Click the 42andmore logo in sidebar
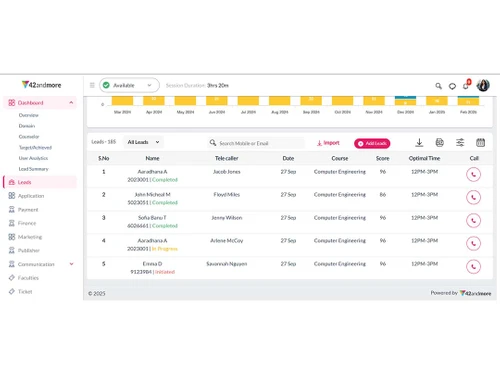Viewport: 500px width, 375px height. pos(42,85)
